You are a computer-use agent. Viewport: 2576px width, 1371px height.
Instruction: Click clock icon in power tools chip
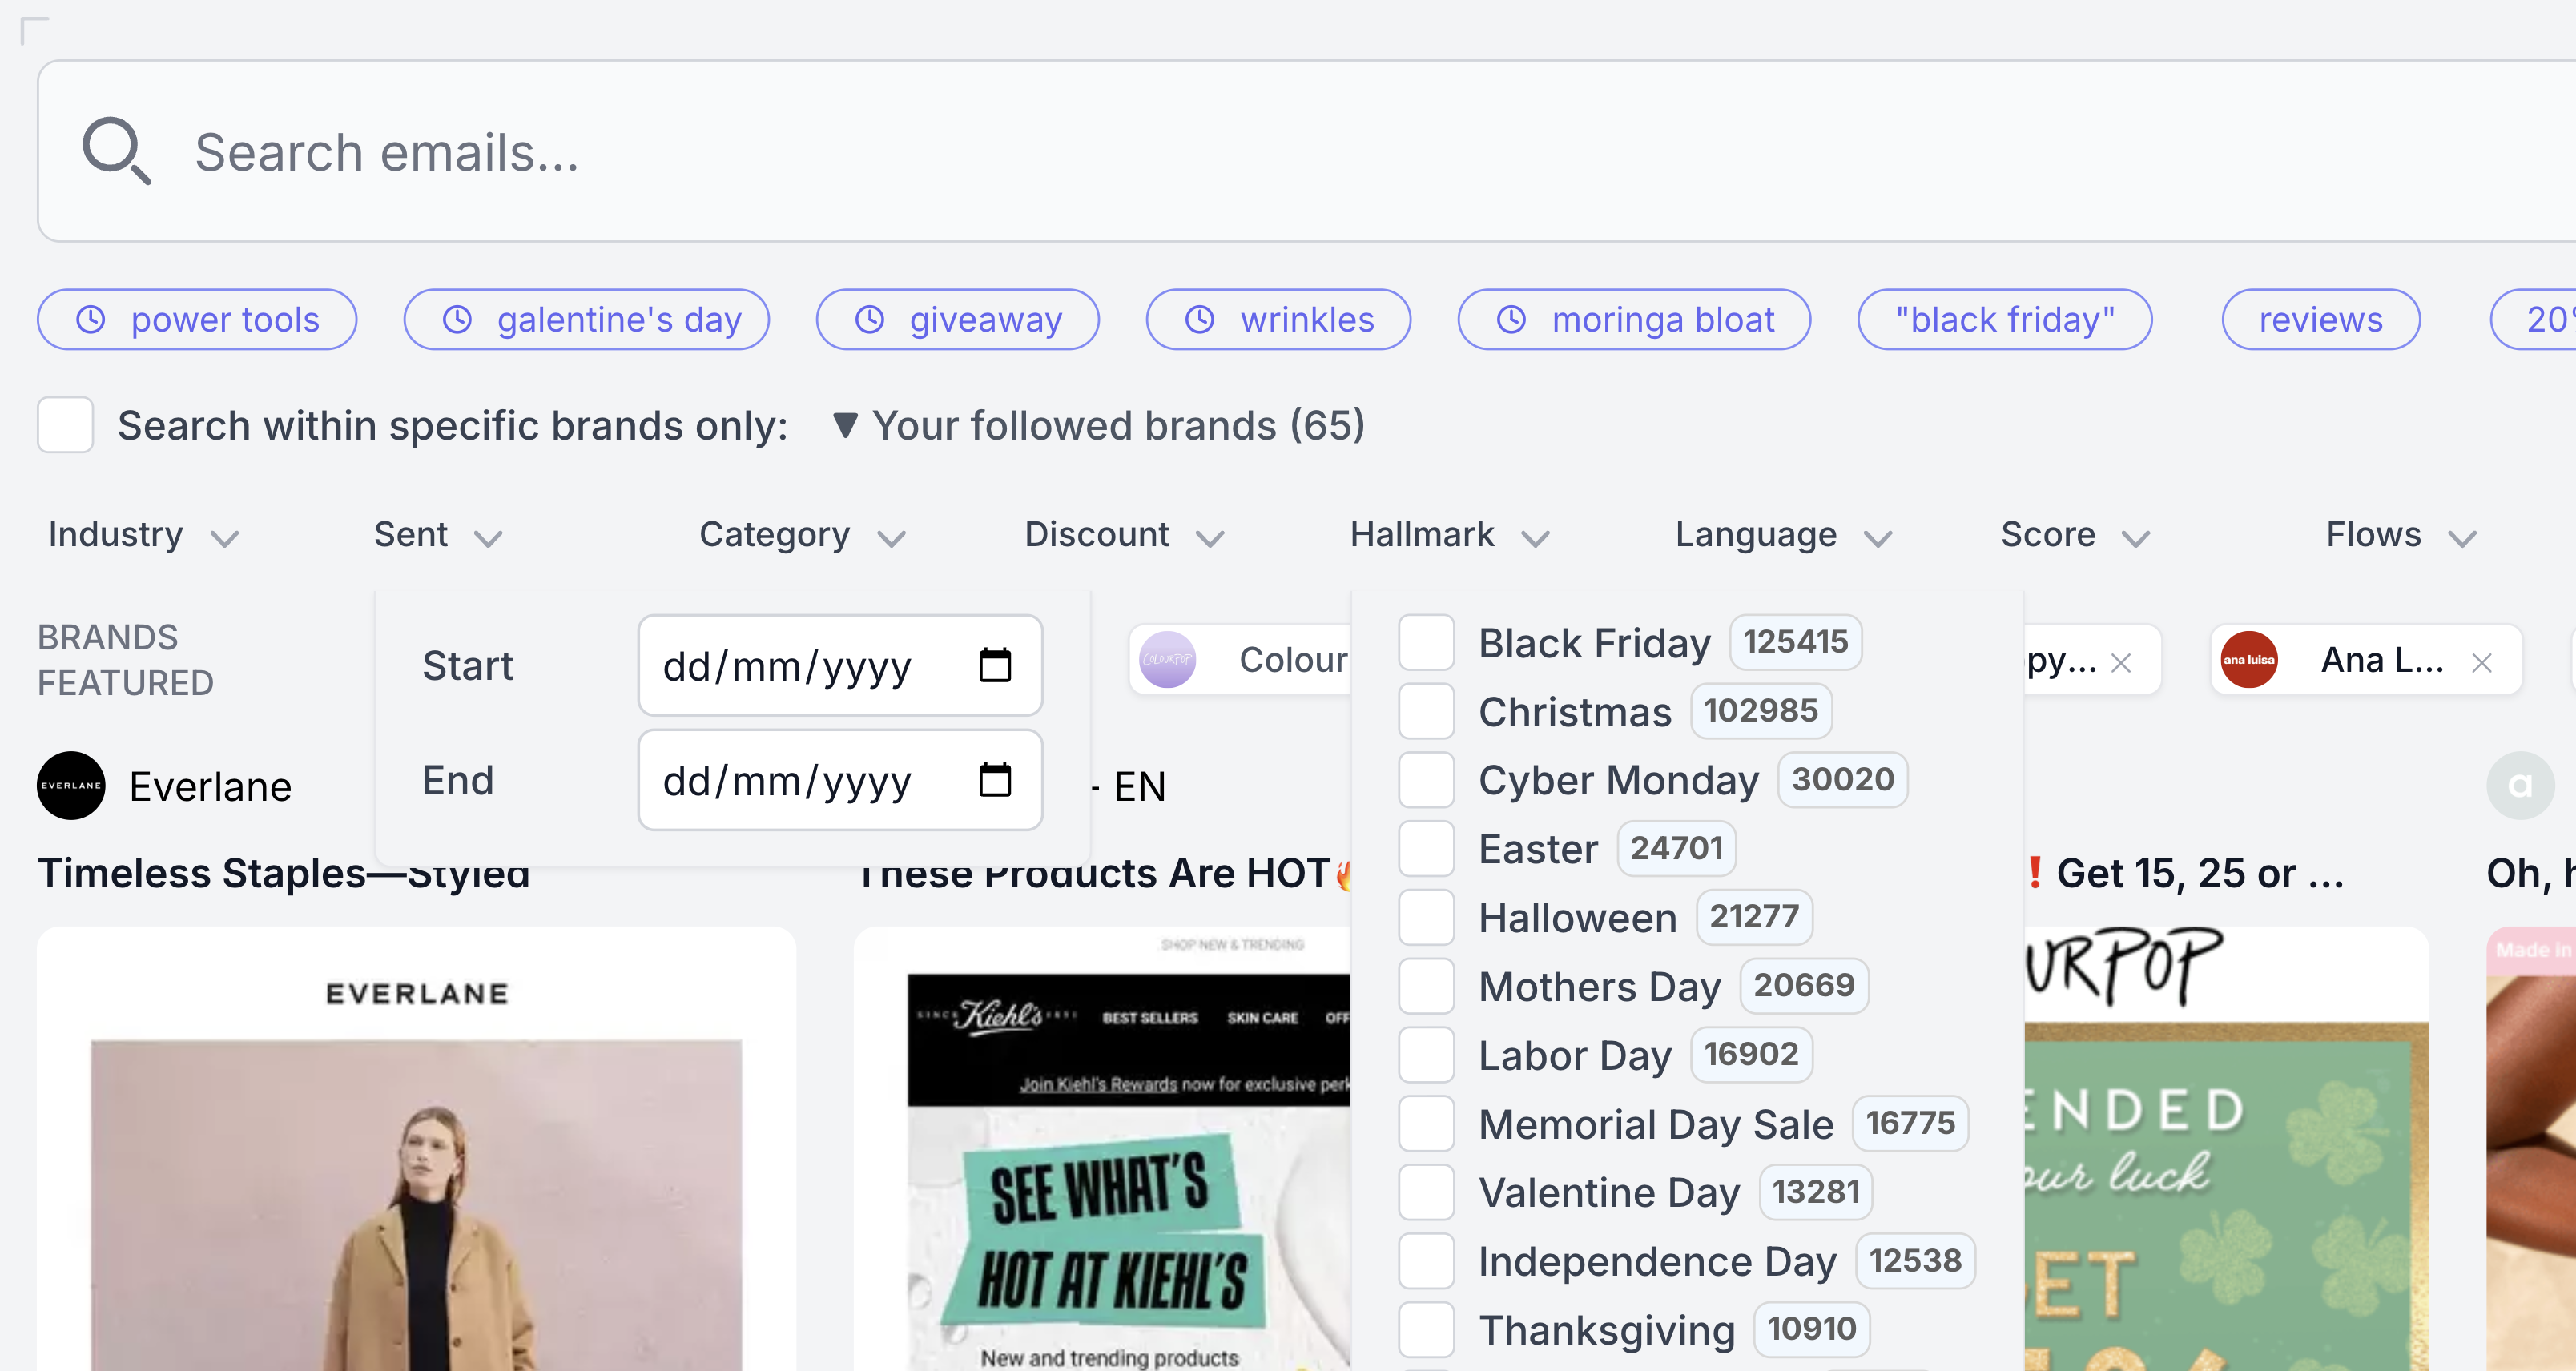click(91, 320)
